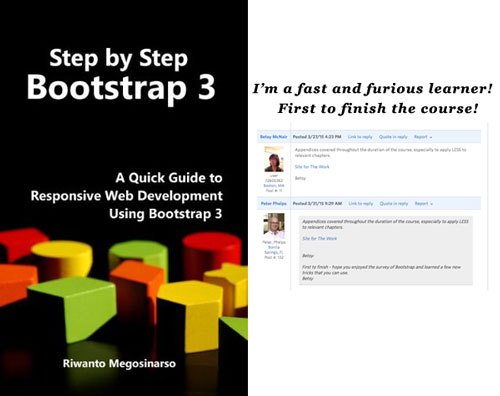This screenshot has width=500, height=396.
Task: Click Peter Phelps's avatar photo
Action: tap(274, 226)
